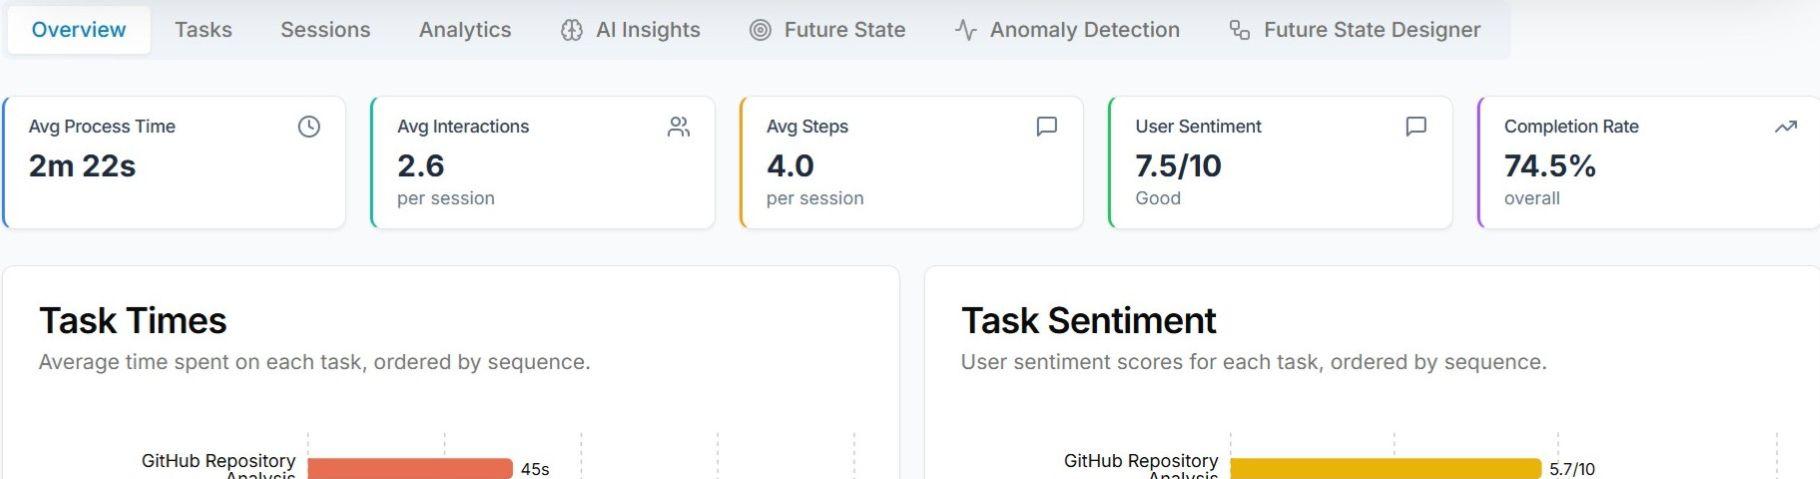Click the pulse icon beside Anomaly Detection

pyautogui.click(x=965, y=30)
